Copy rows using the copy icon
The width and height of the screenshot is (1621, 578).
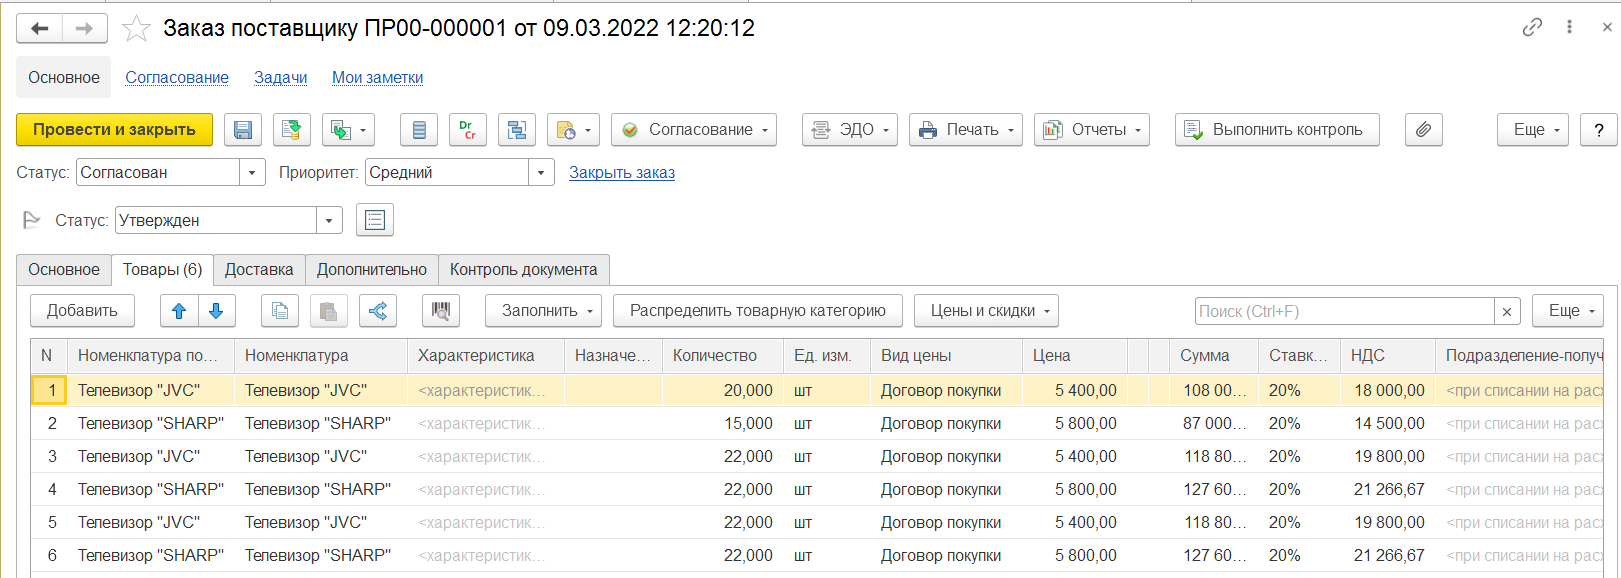[280, 311]
